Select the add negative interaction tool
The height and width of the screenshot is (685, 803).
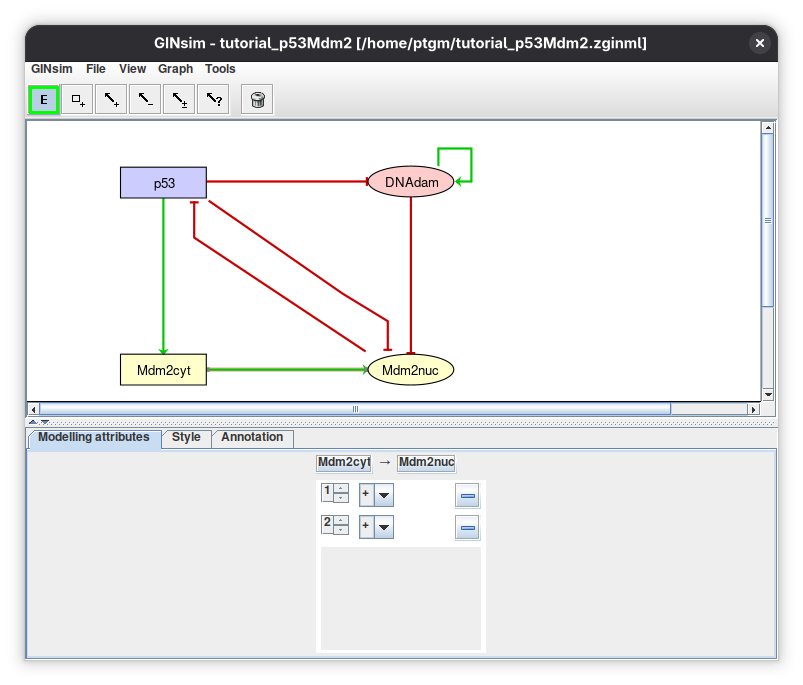(145, 99)
